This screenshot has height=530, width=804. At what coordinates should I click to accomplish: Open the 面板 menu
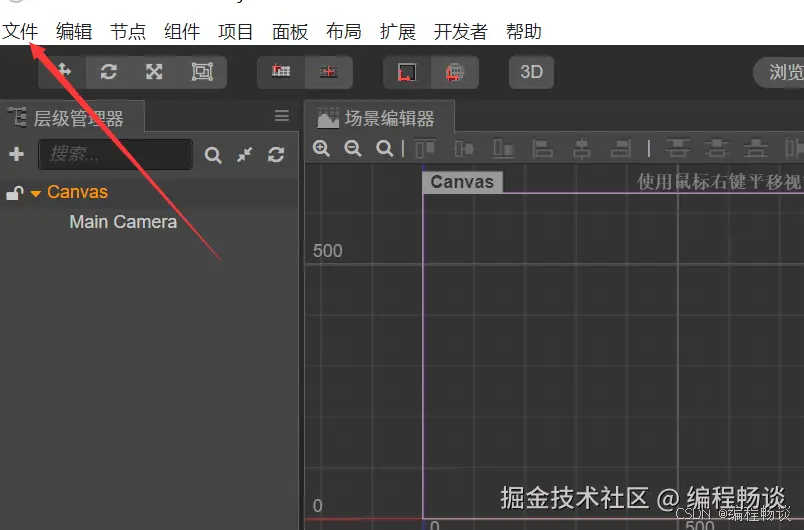290,32
